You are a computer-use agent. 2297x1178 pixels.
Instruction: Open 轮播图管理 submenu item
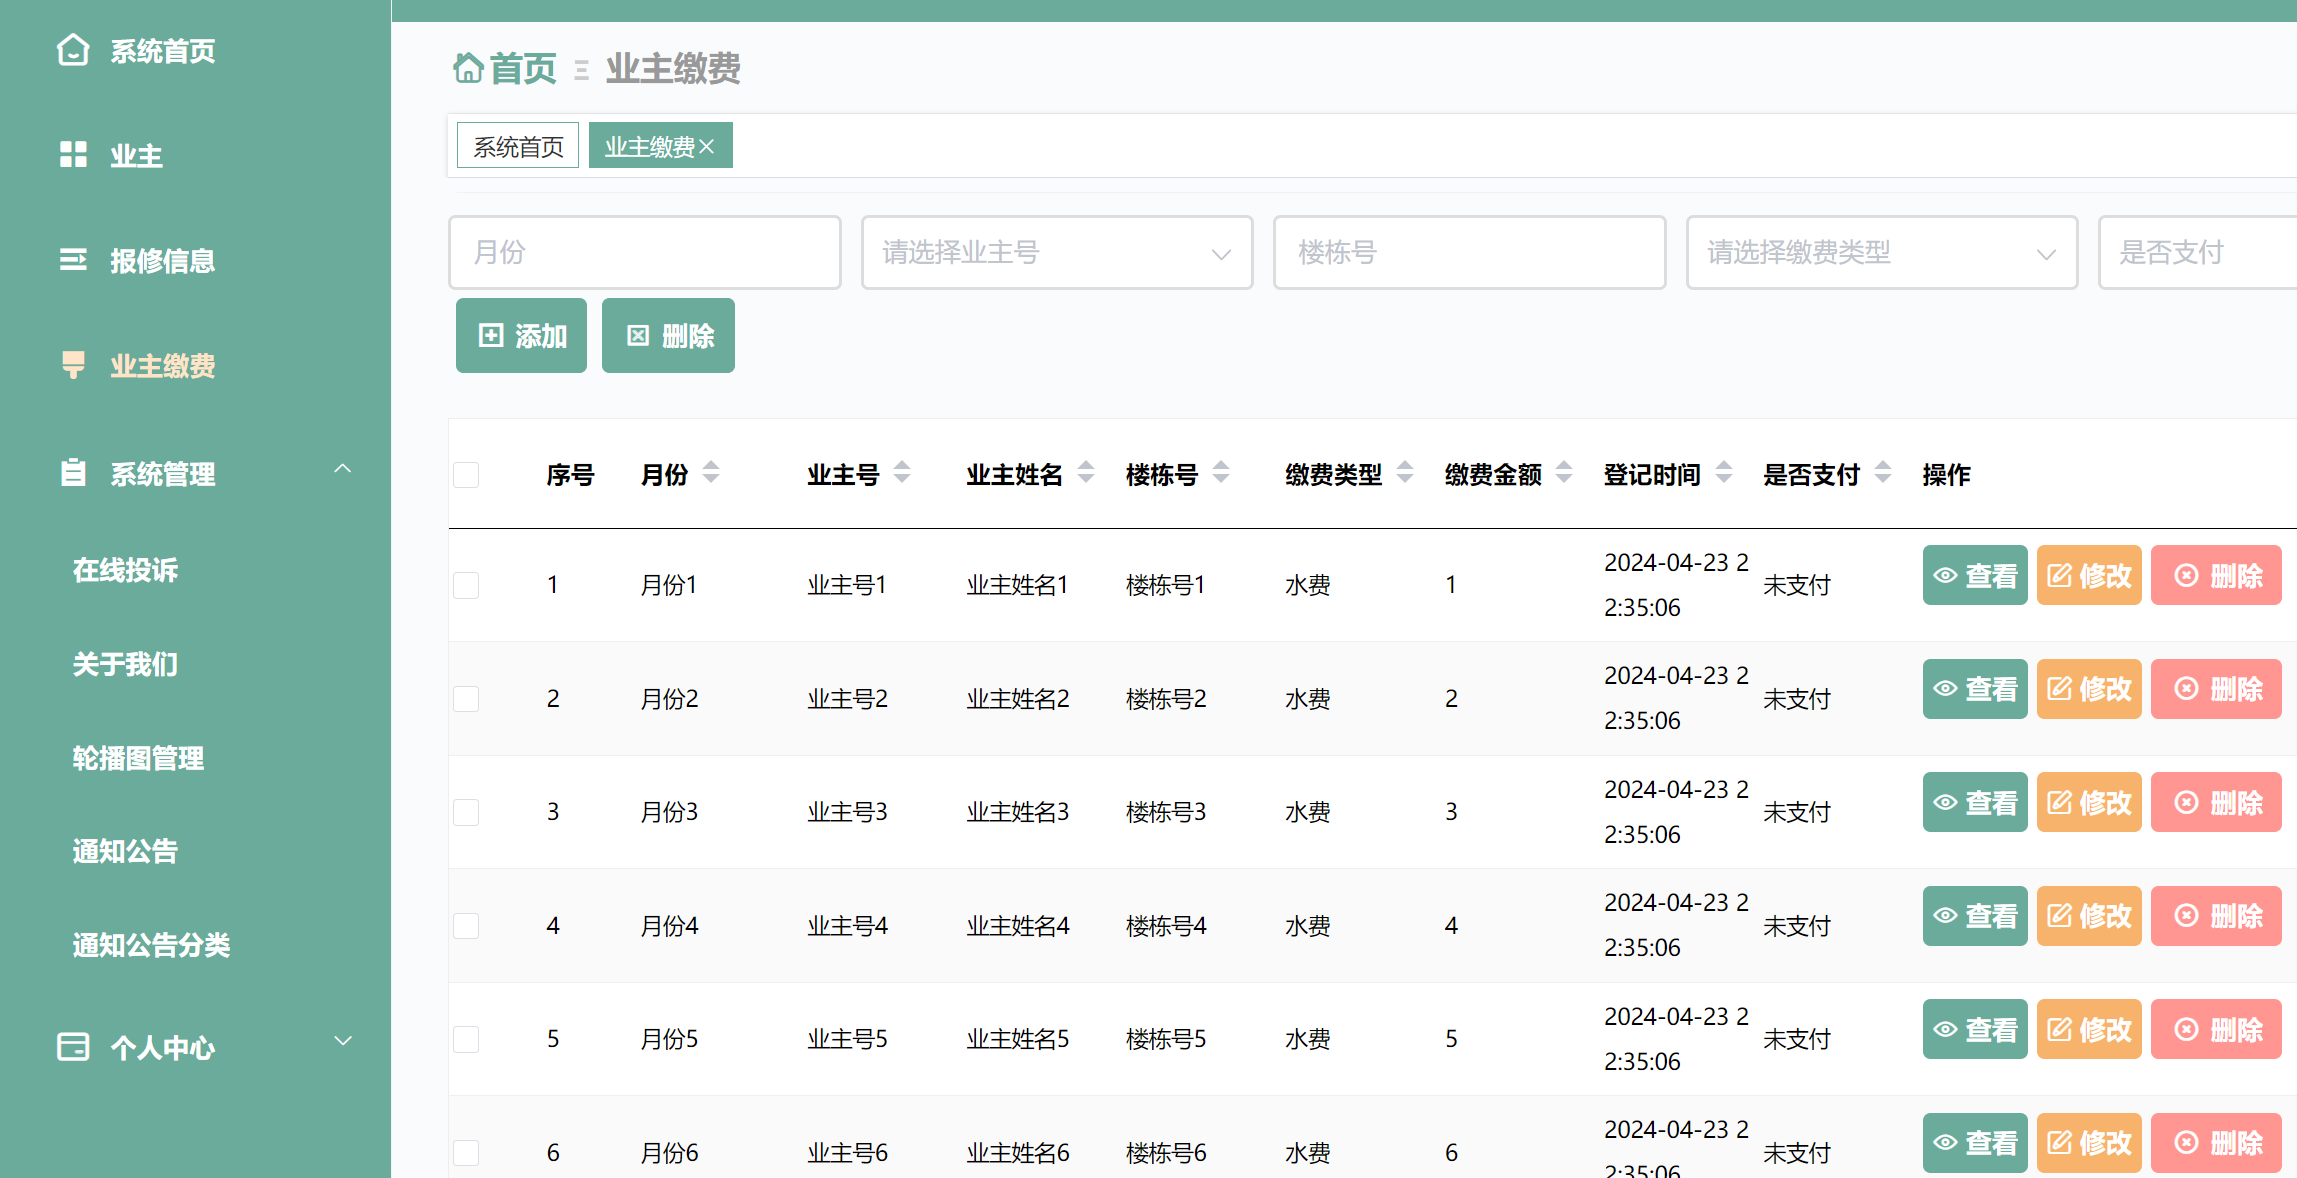[x=138, y=758]
